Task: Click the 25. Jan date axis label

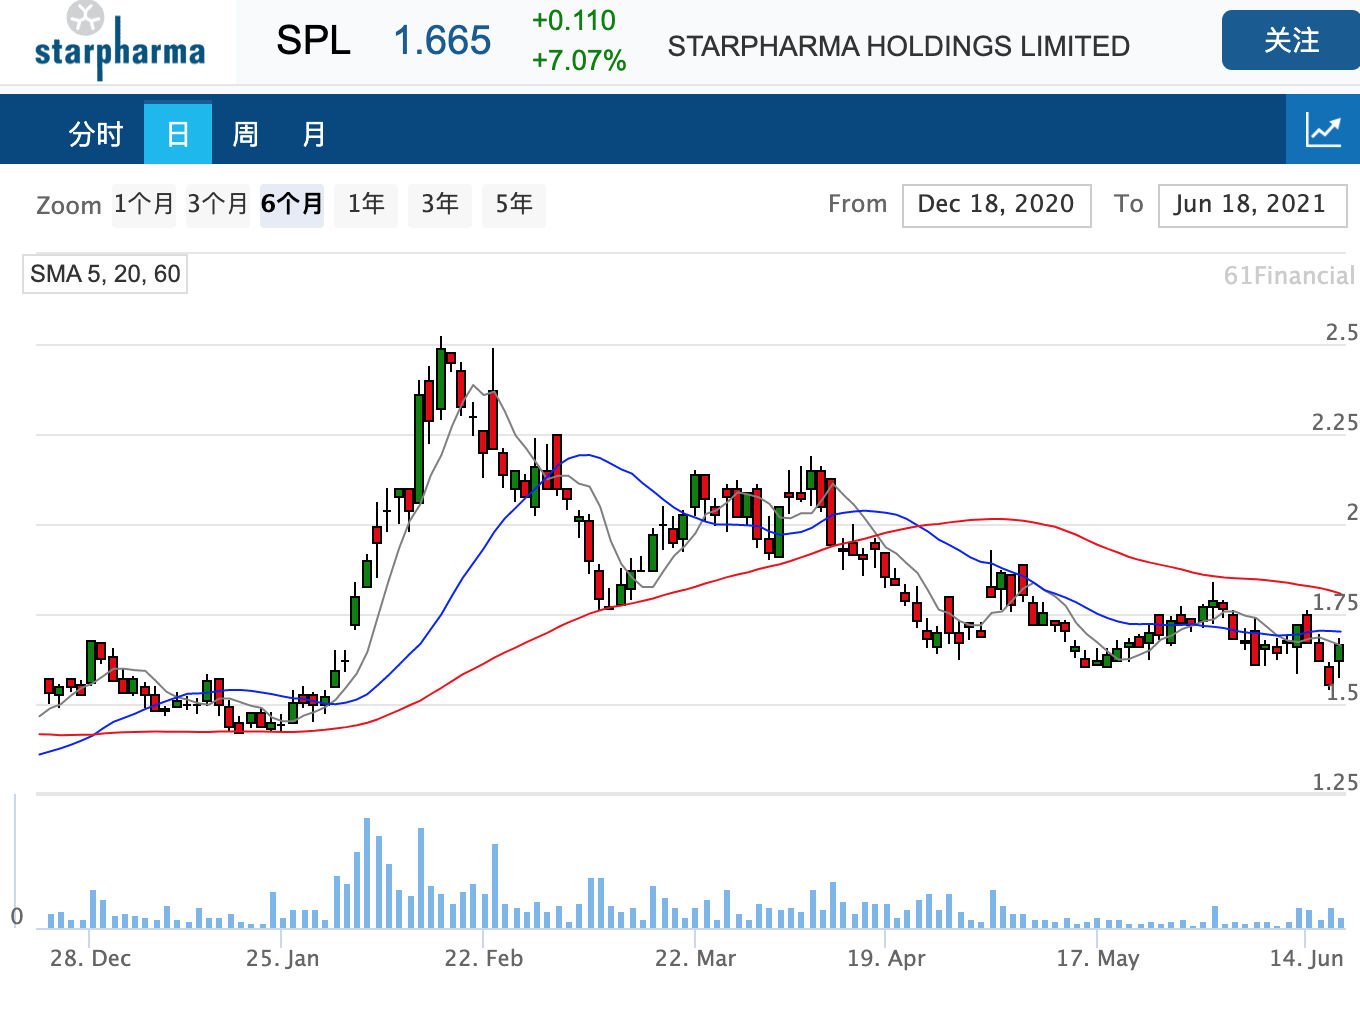Action: click(x=283, y=958)
